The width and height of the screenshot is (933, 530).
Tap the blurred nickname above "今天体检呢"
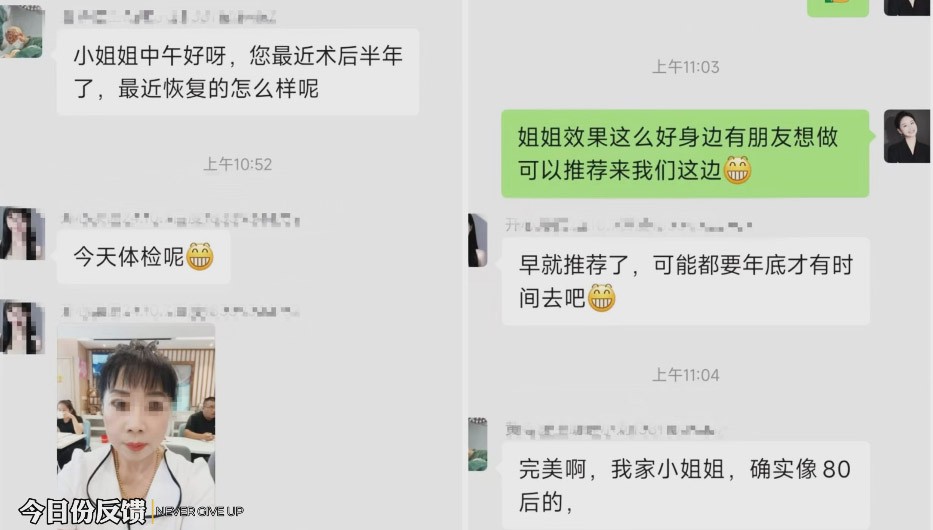(x=181, y=220)
